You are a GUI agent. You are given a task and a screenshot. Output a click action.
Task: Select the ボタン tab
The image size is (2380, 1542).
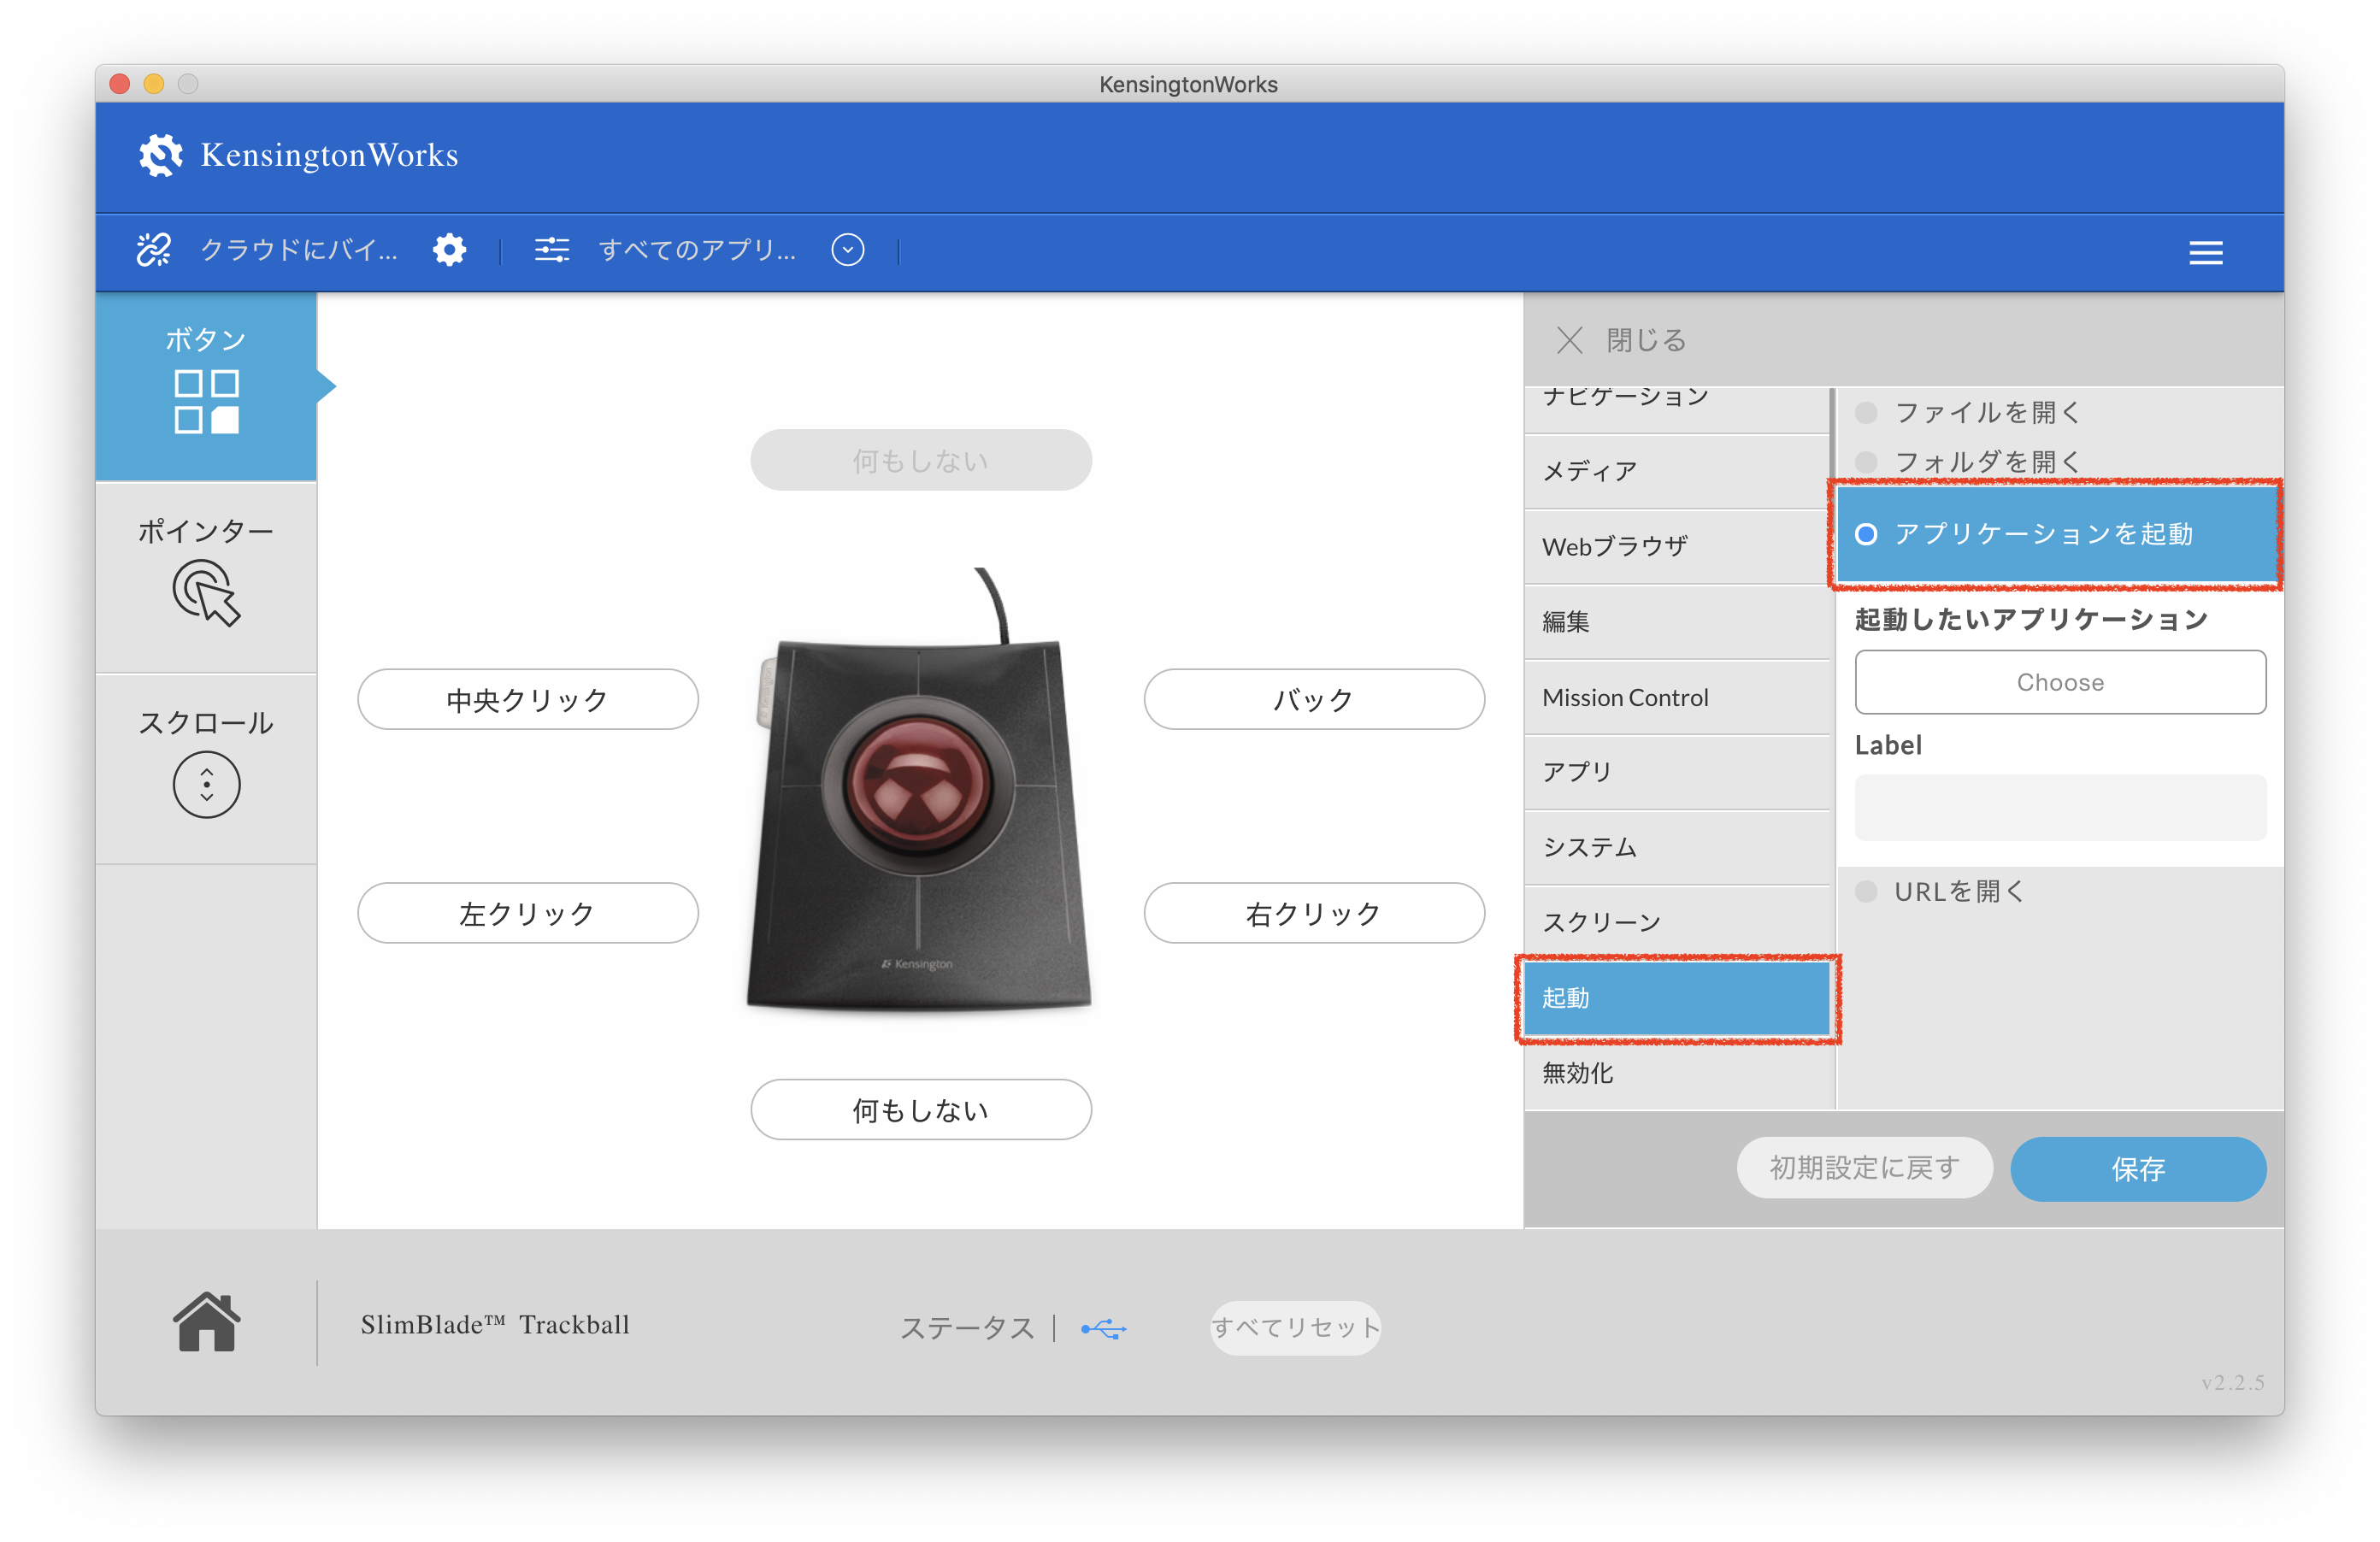pos(206,386)
